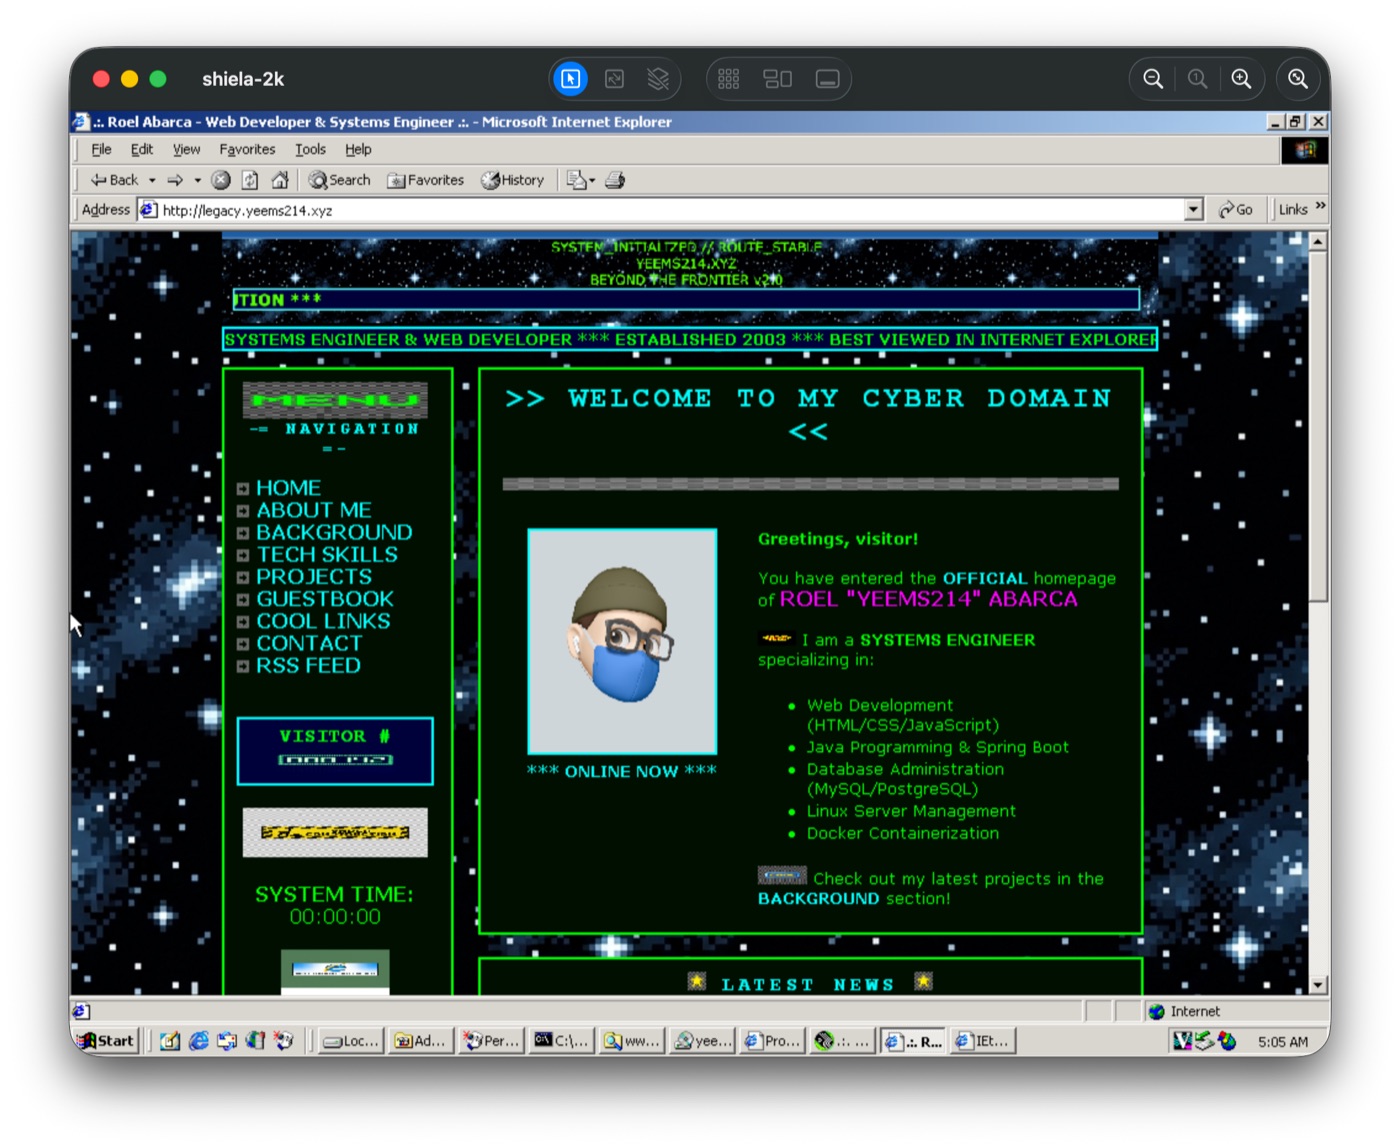This screenshot has height=1148, width=1400.
Task: Switch to the 'yee...' taskbar window
Action: tap(704, 1041)
